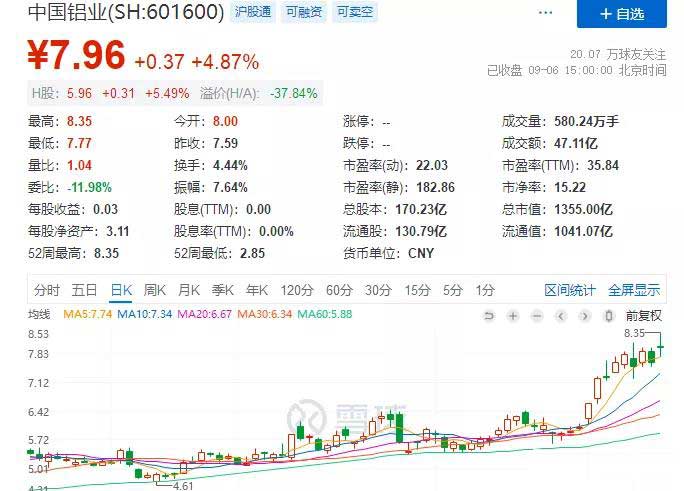
Task: Click the 最高 value 8.35
Action: click(x=79, y=121)
